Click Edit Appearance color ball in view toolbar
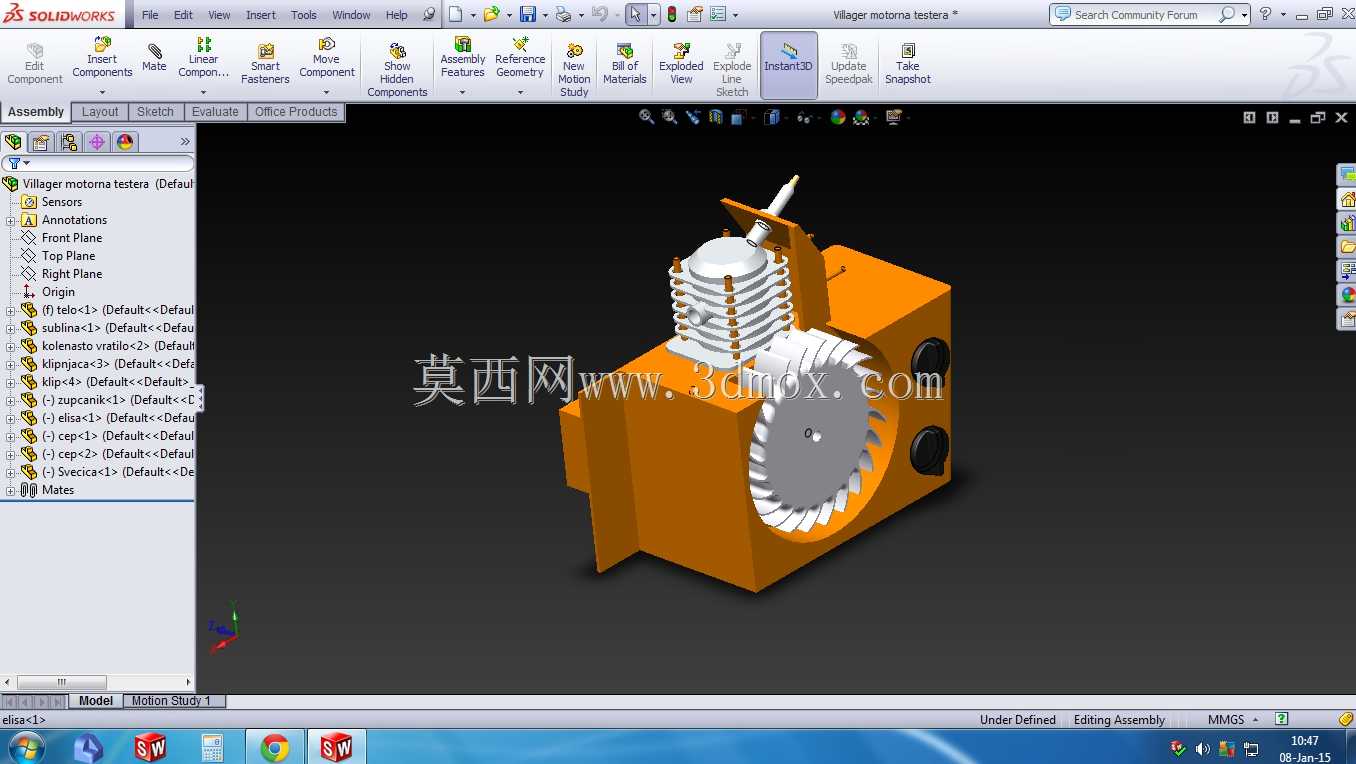Screen dimensions: 1356x764 click(838, 117)
